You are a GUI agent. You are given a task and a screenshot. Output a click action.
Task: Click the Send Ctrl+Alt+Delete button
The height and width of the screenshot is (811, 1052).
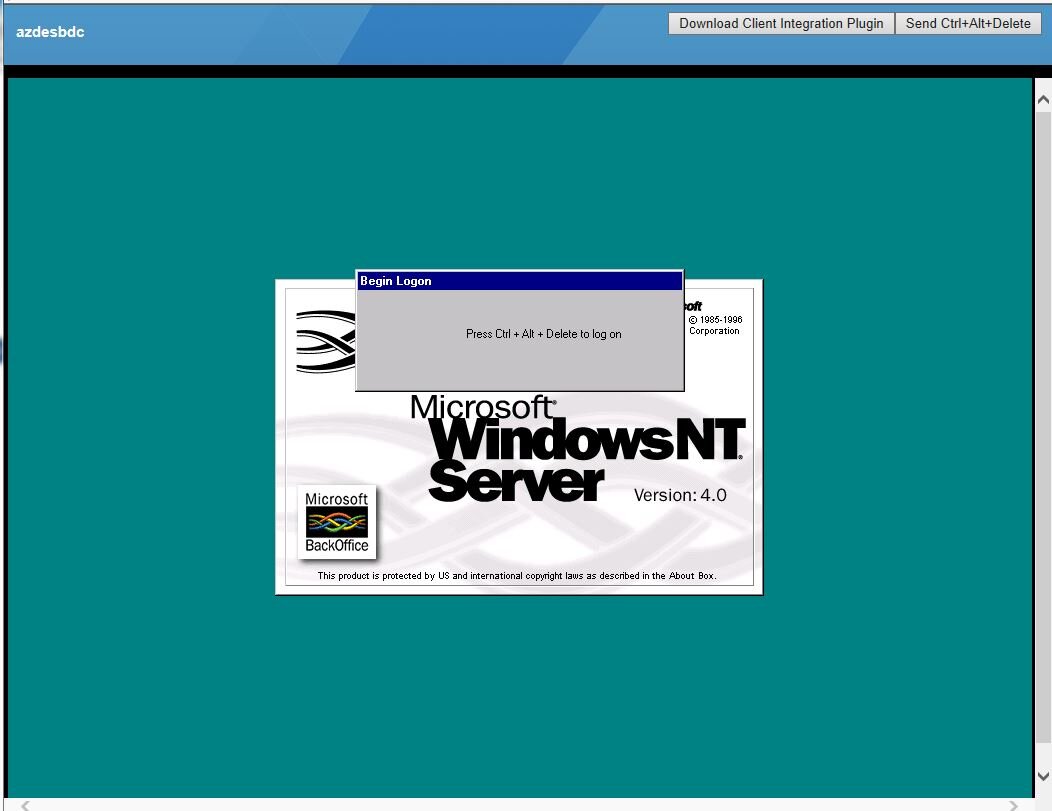(967, 24)
